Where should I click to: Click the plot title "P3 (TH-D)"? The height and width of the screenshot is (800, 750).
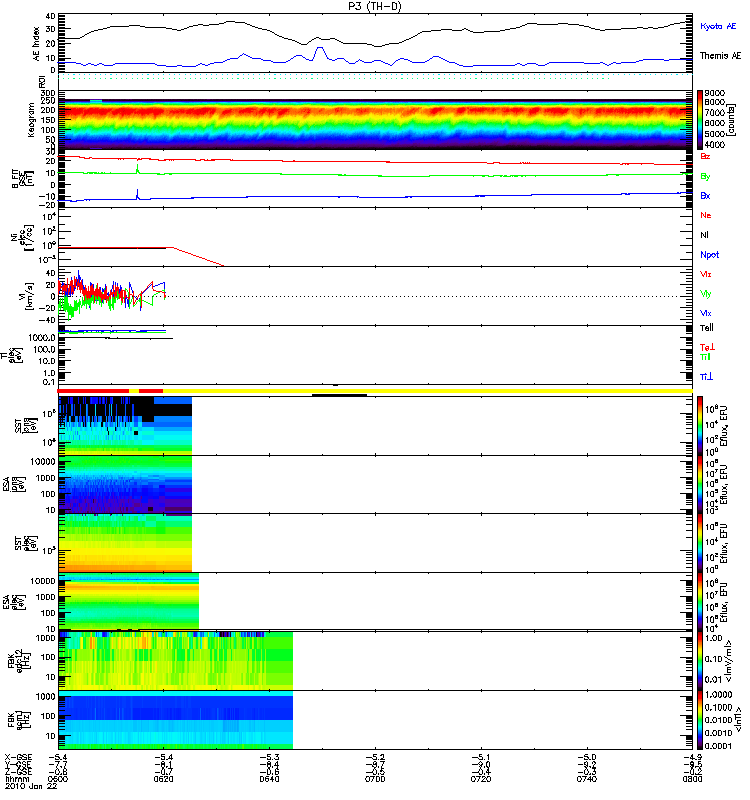374,6
